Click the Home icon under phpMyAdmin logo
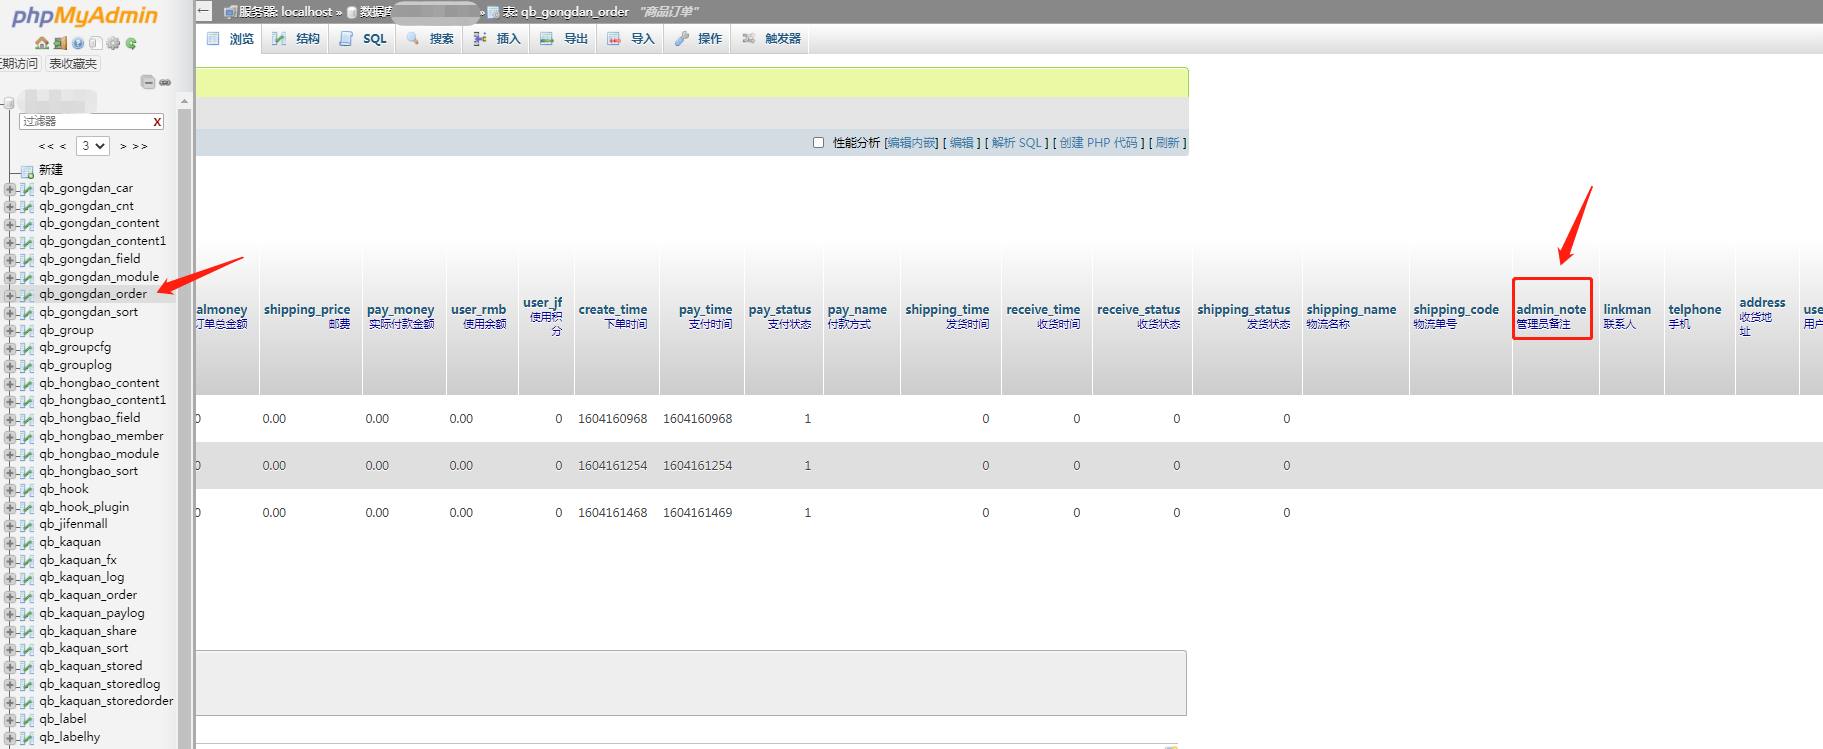This screenshot has width=1823, height=749. click(41, 43)
